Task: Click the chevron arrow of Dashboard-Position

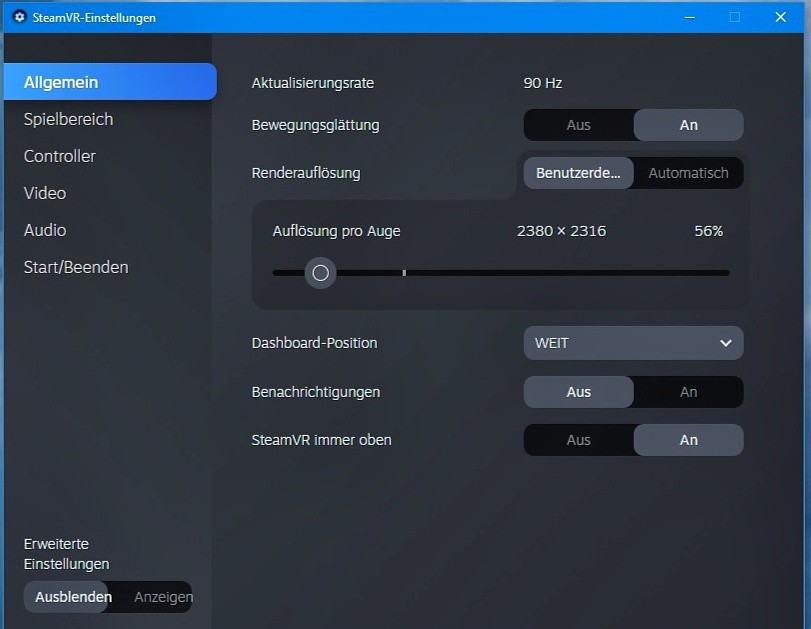Action: (726, 343)
